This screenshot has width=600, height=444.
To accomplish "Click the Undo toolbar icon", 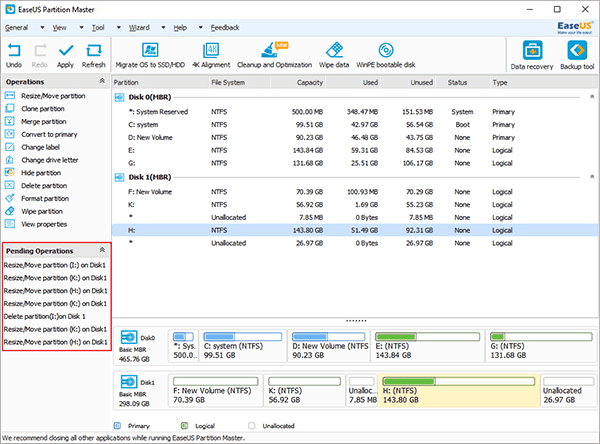I will 14,56.
